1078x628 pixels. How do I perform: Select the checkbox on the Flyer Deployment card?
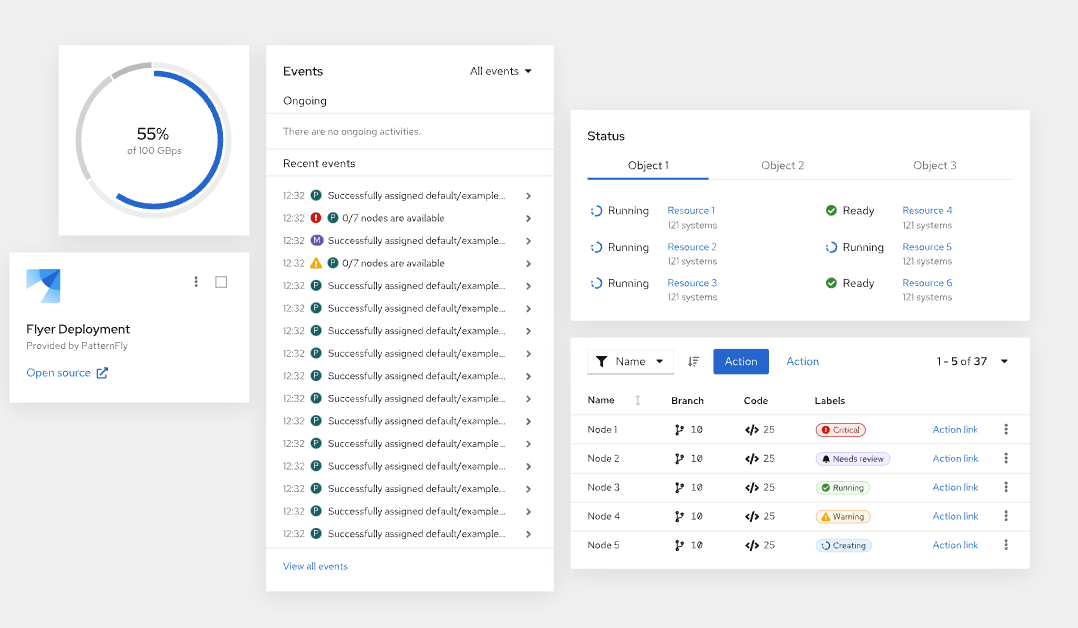(x=221, y=282)
